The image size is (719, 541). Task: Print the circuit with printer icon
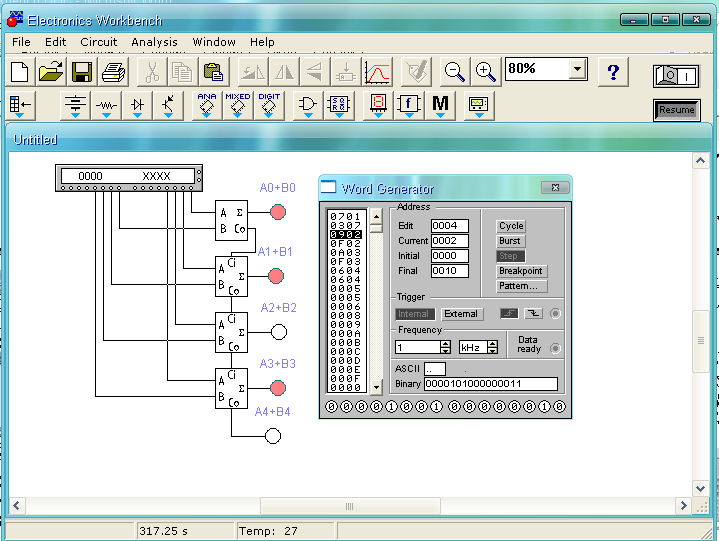click(113, 72)
